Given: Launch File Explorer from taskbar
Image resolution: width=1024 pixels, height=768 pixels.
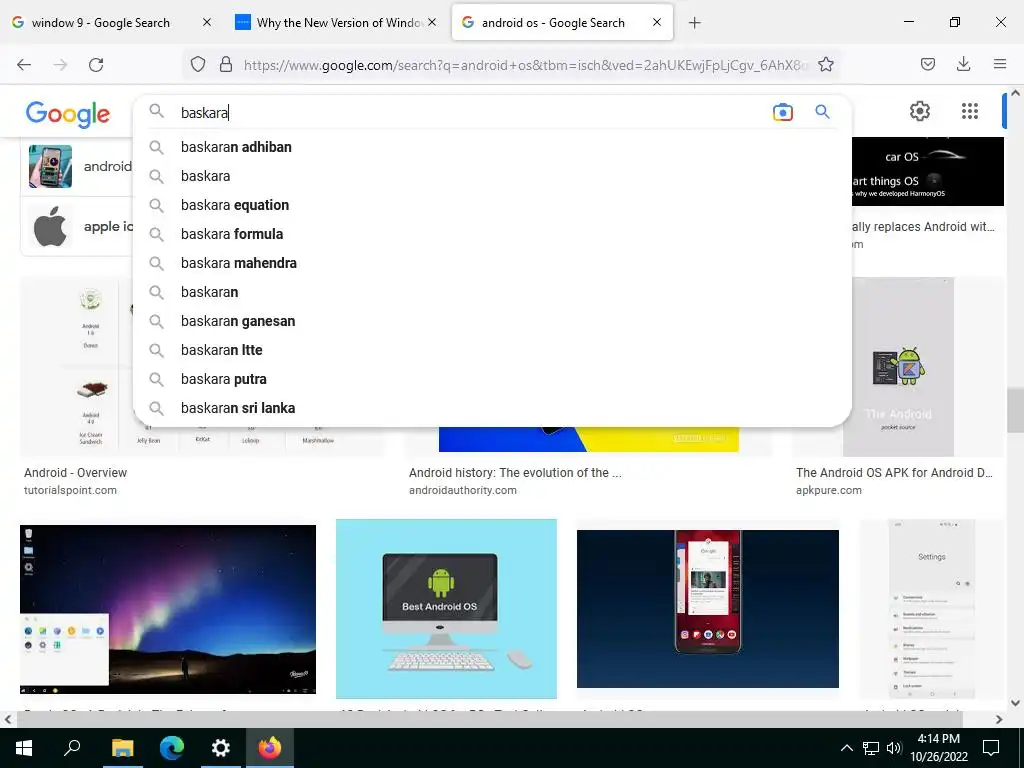Looking at the screenshot, I should 122,748.
